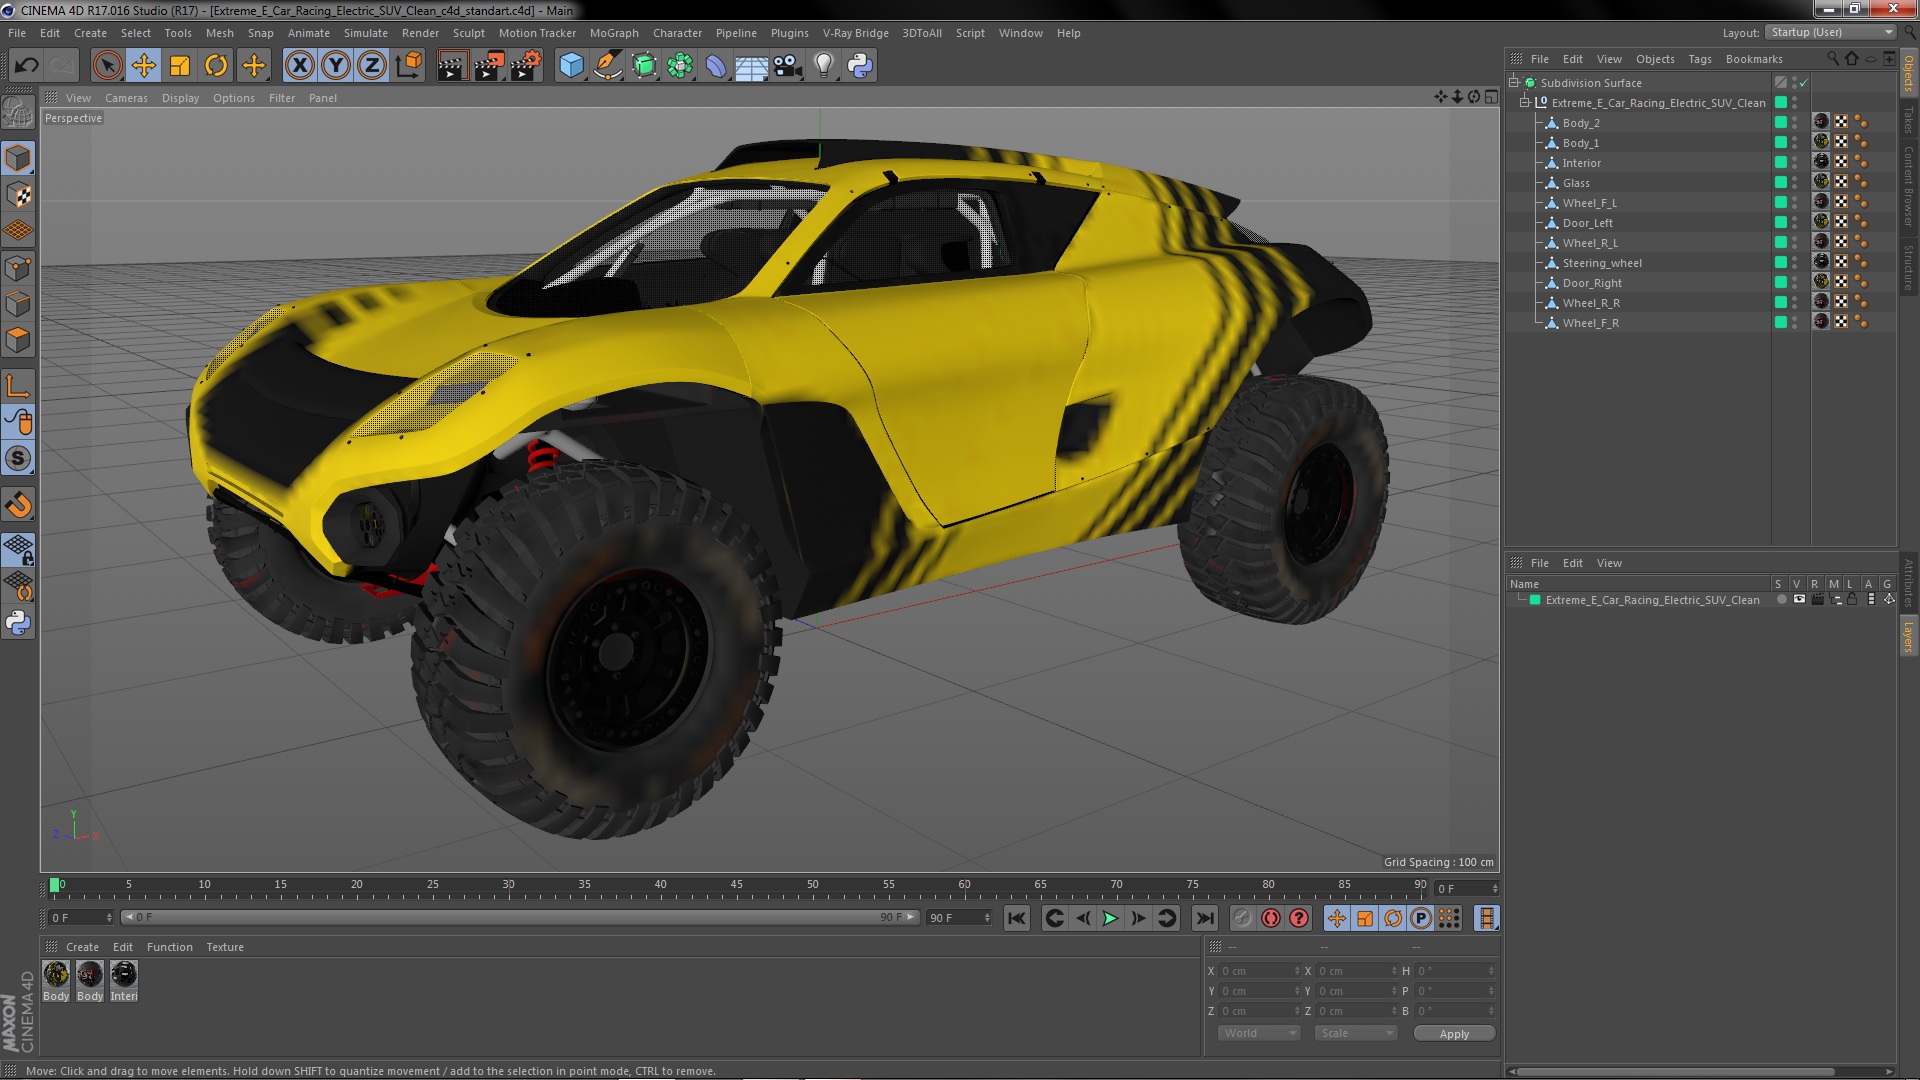Toggle visibility dots for Door_Left object
Viewport: 1920px width, 1080px height.
1794,223
